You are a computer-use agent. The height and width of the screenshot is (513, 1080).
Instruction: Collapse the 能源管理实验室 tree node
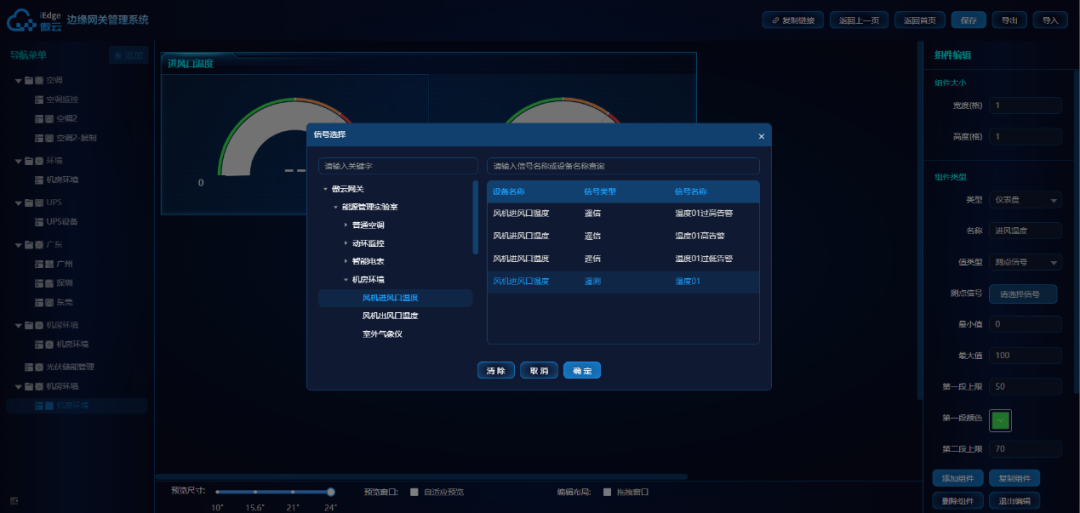tap(335, 207)
